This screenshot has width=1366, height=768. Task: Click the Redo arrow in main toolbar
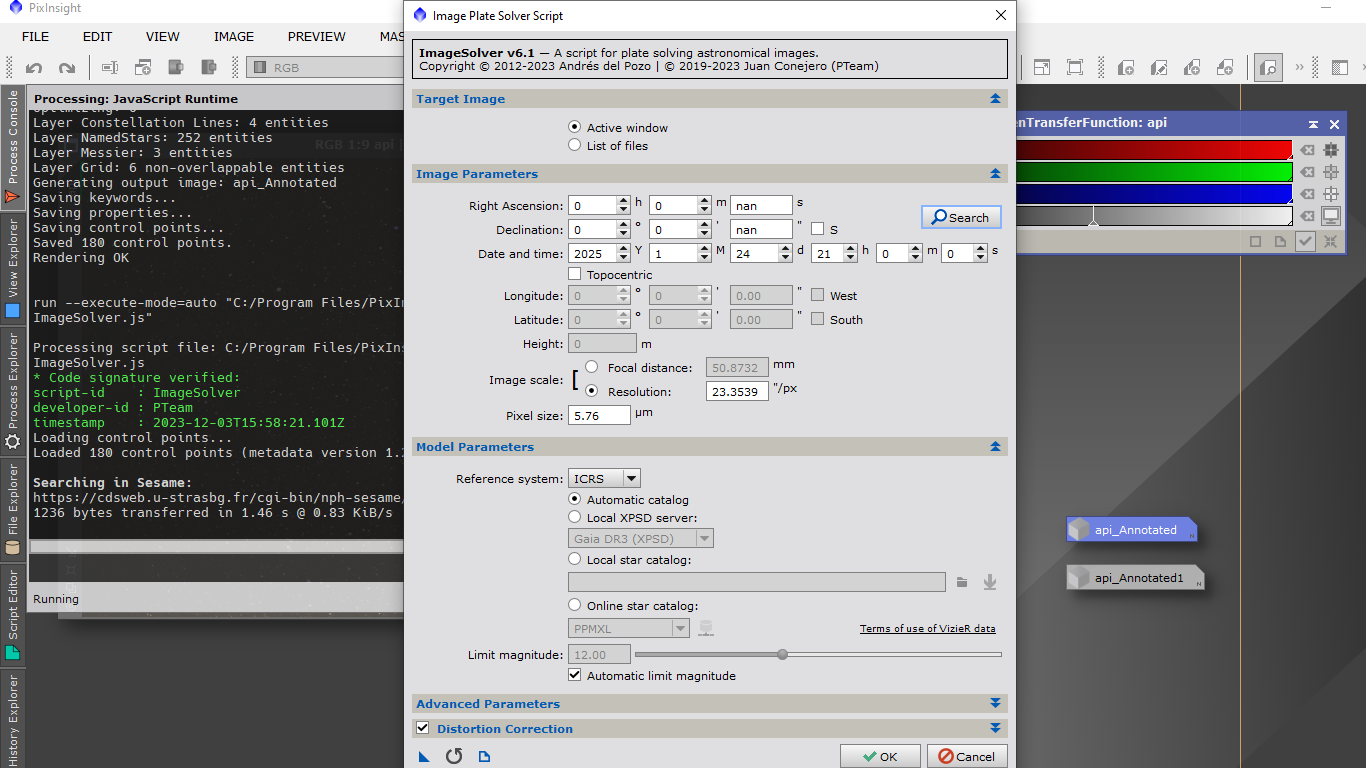[x=67, y=68]
